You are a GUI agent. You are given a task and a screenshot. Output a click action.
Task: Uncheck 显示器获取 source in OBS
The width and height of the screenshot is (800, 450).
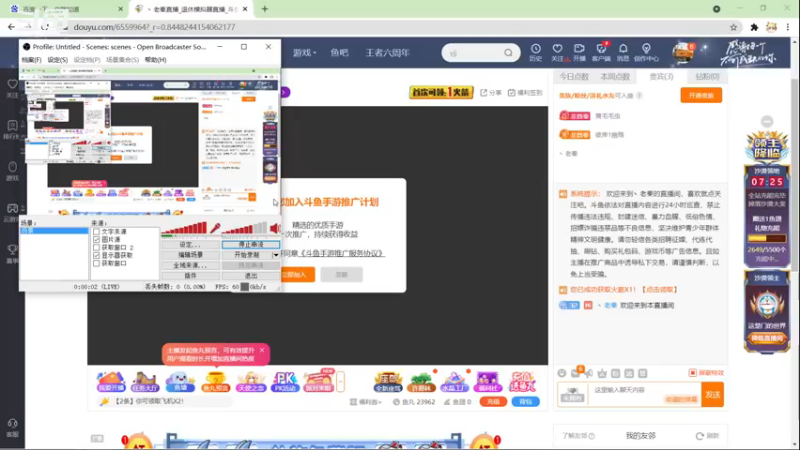coord(96,255)
